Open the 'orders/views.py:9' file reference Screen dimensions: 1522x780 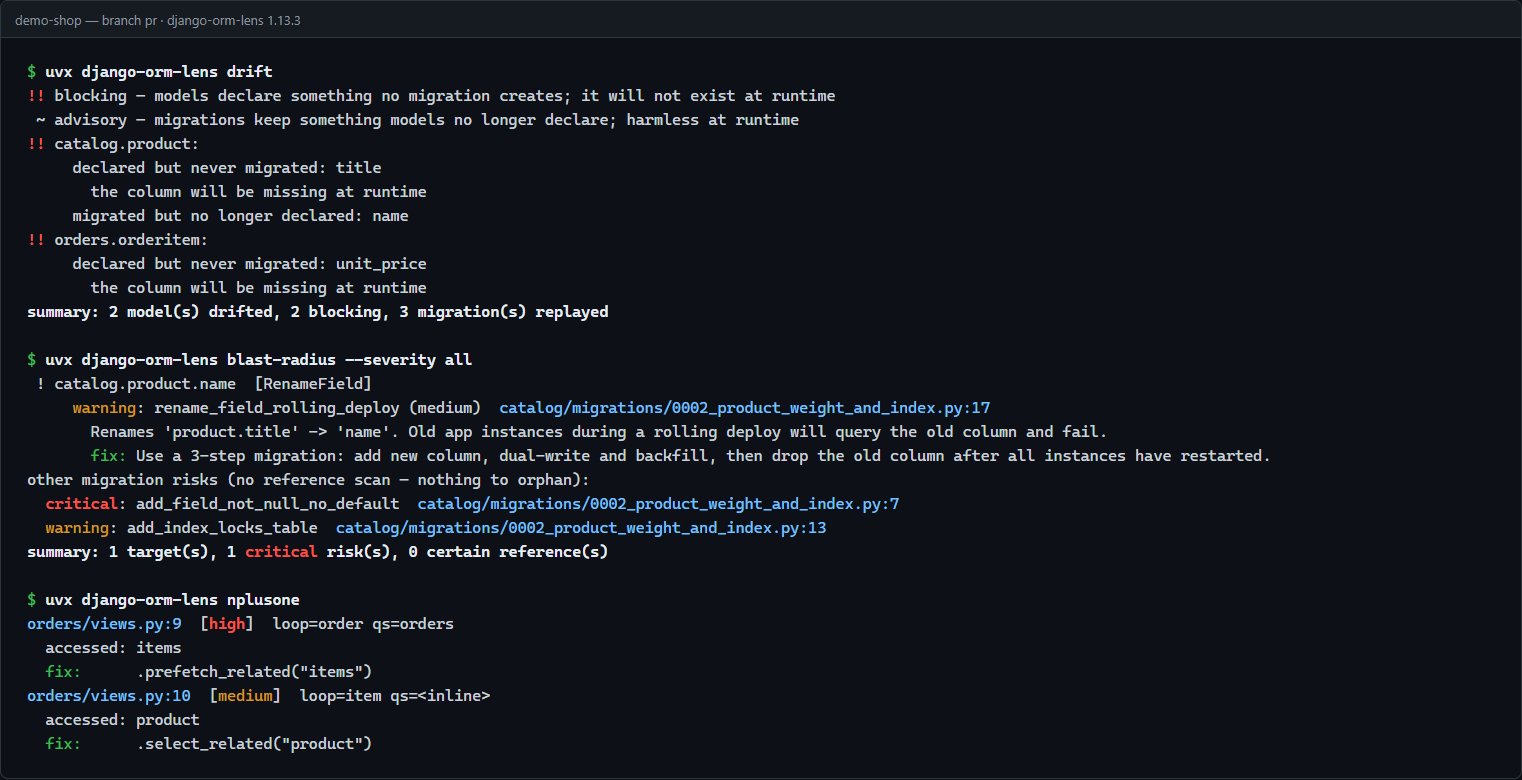[x=104, y=624]
